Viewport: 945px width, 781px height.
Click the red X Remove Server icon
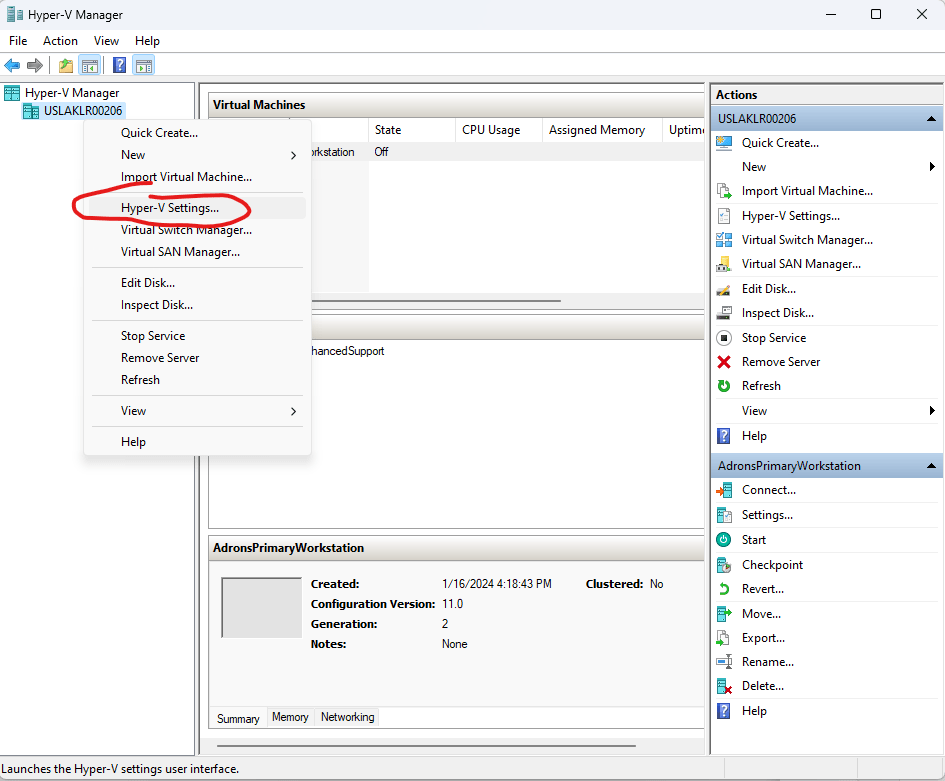[724, 362]
